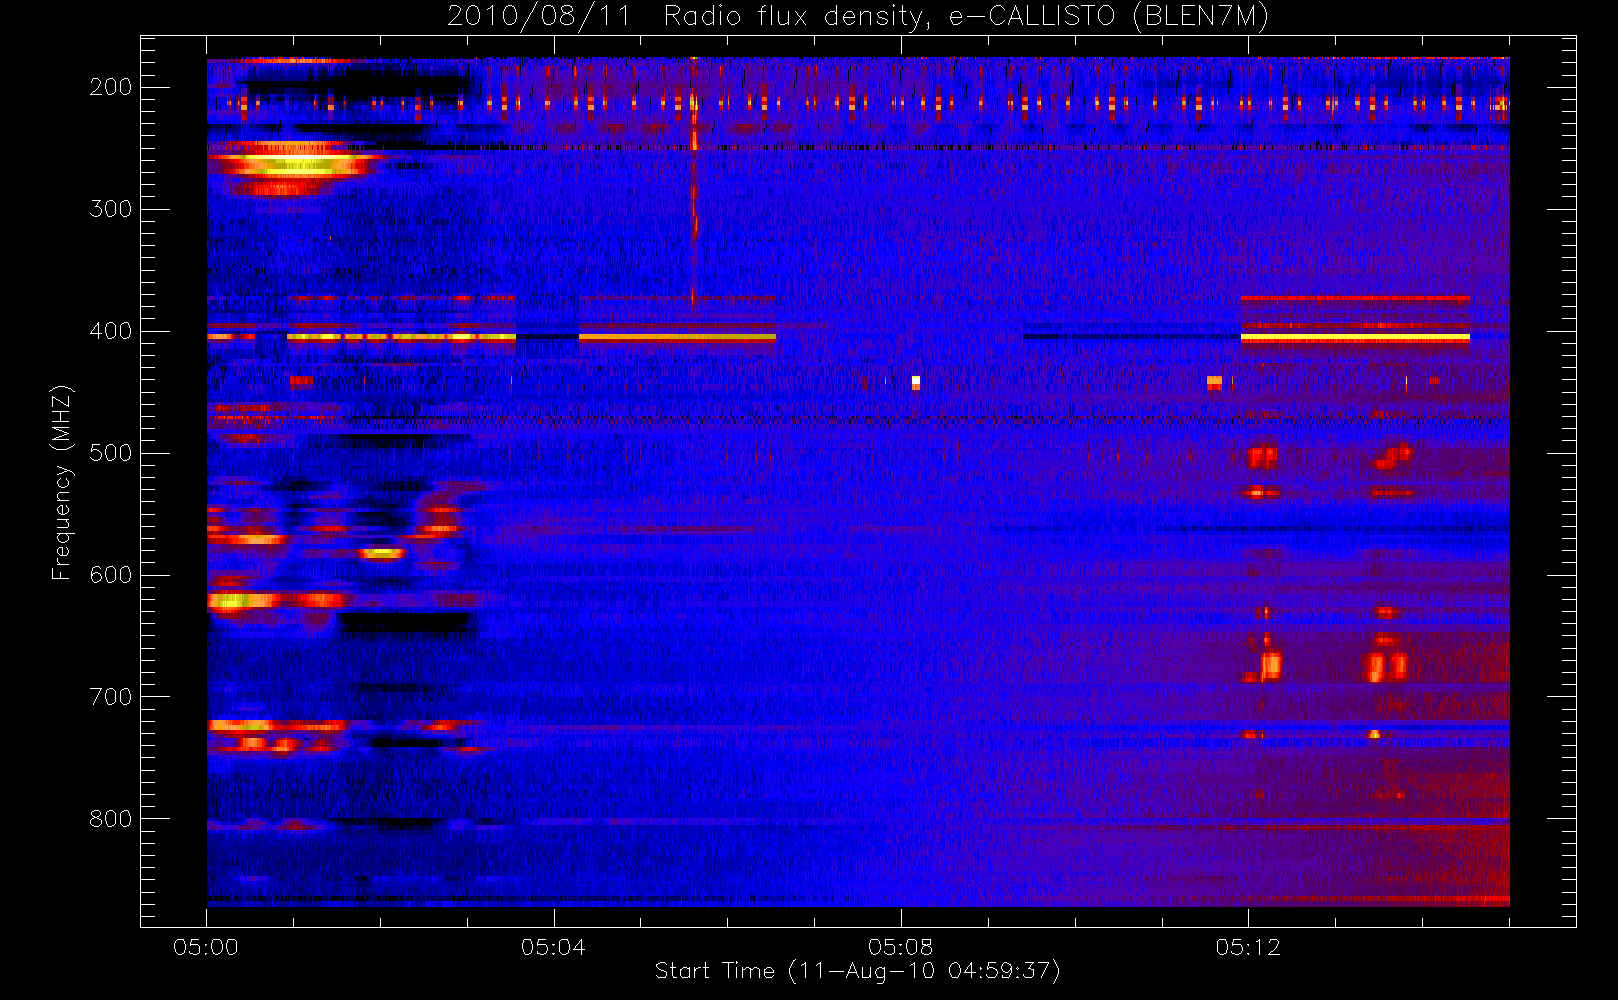
Task: Click the 'Frequency (MHZ)' axis label
Action: click(x=62, y=482)
